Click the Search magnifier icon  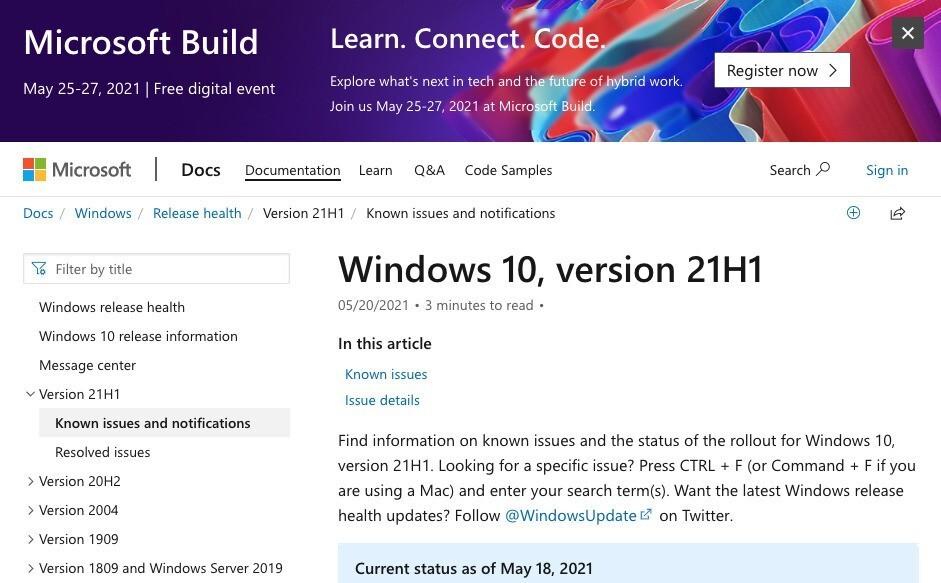(823, 169)
